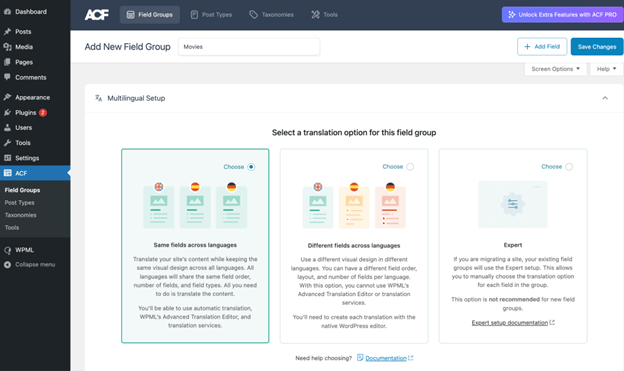This screenshot has width=624, height=371.
Task: Click the field group title input Movies
Action: pyautogui.click(x=249, y=47)
